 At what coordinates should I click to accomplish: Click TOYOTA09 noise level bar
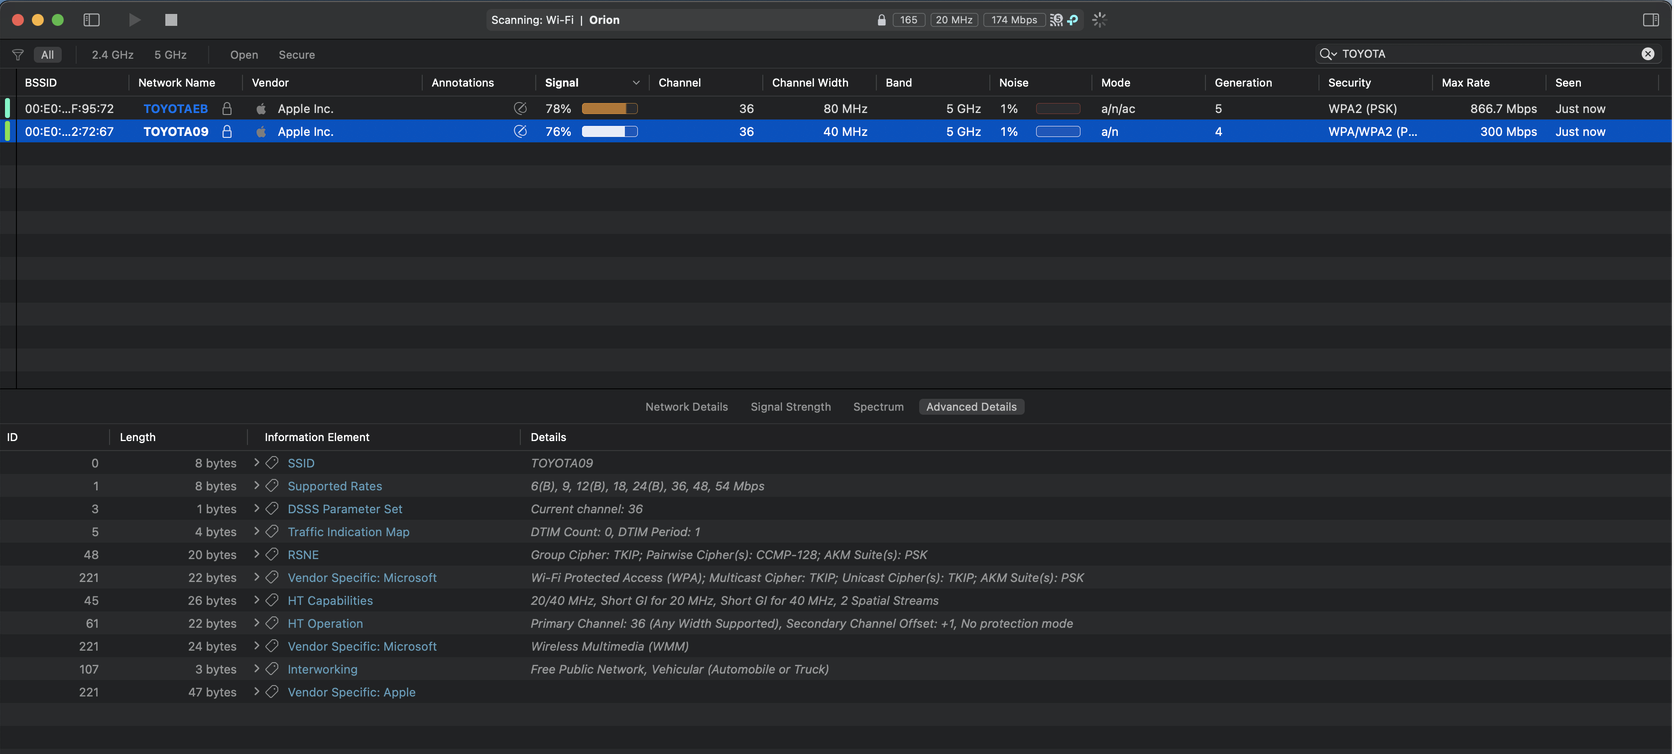(x=1058, y=131)
